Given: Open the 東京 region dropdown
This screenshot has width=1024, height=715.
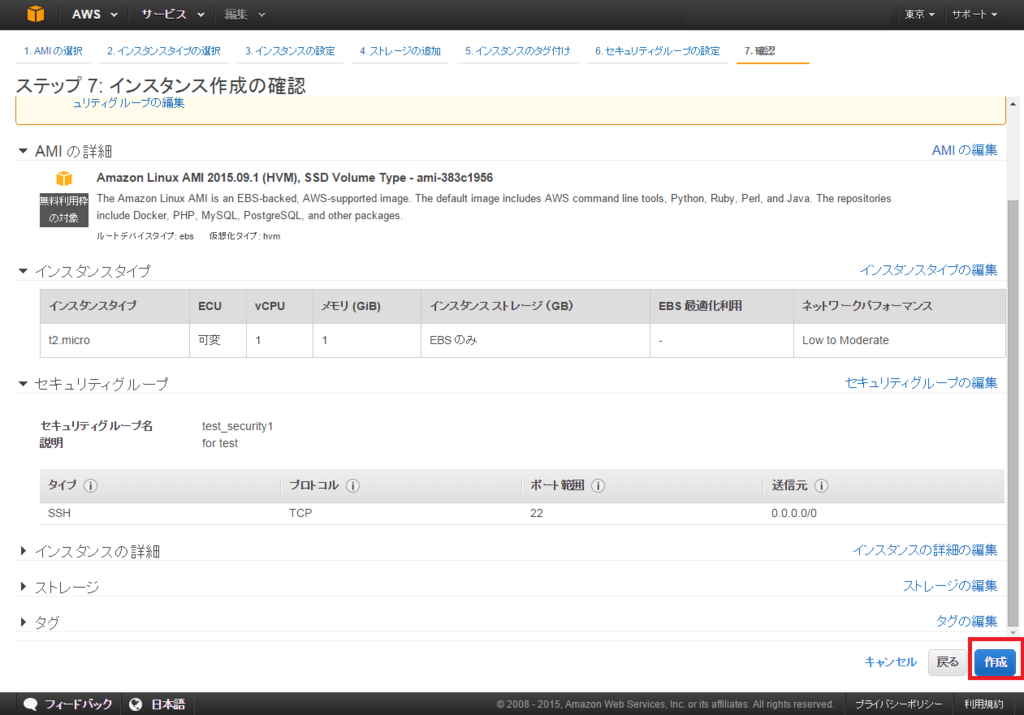Looking at the screenshot, I should point(920,14).
